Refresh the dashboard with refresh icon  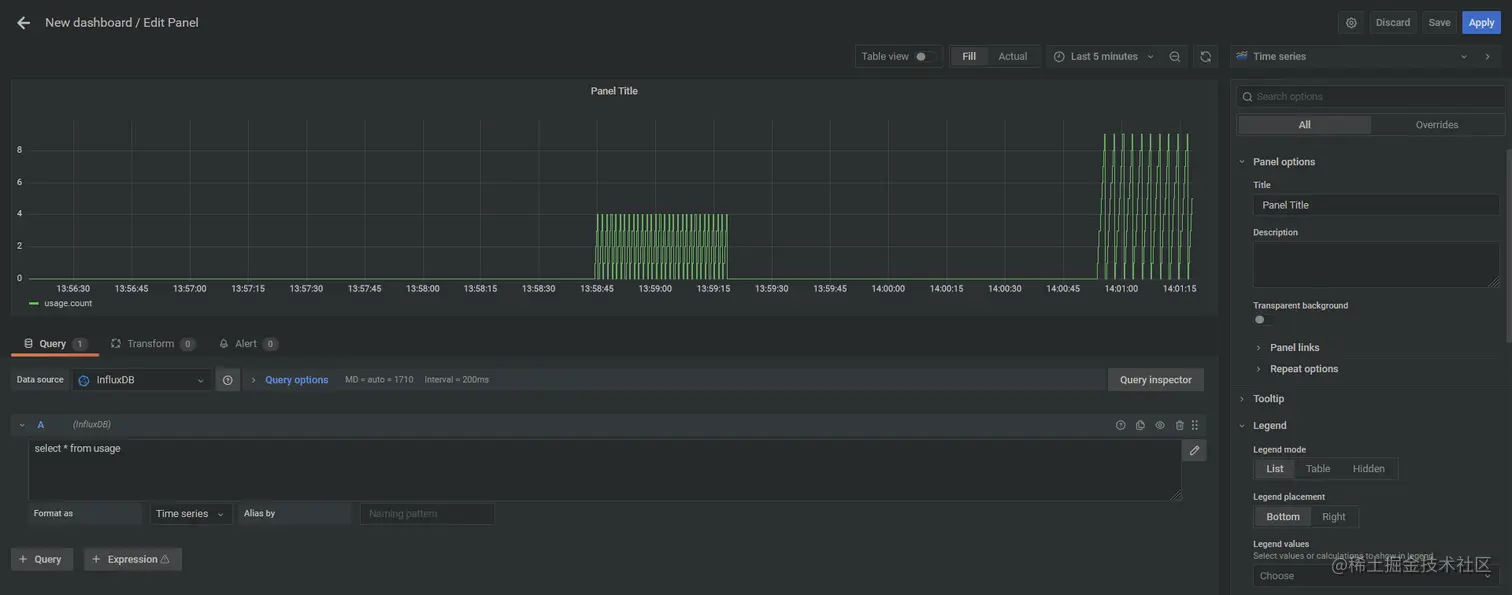[1206, 57]
